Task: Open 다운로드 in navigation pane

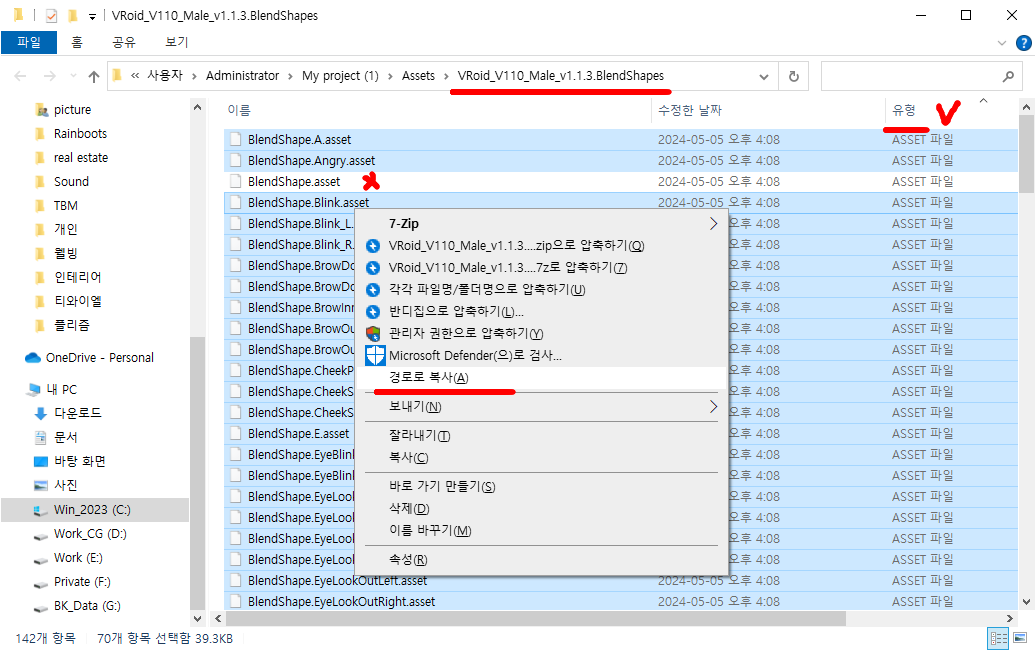Action: [77, 413]
